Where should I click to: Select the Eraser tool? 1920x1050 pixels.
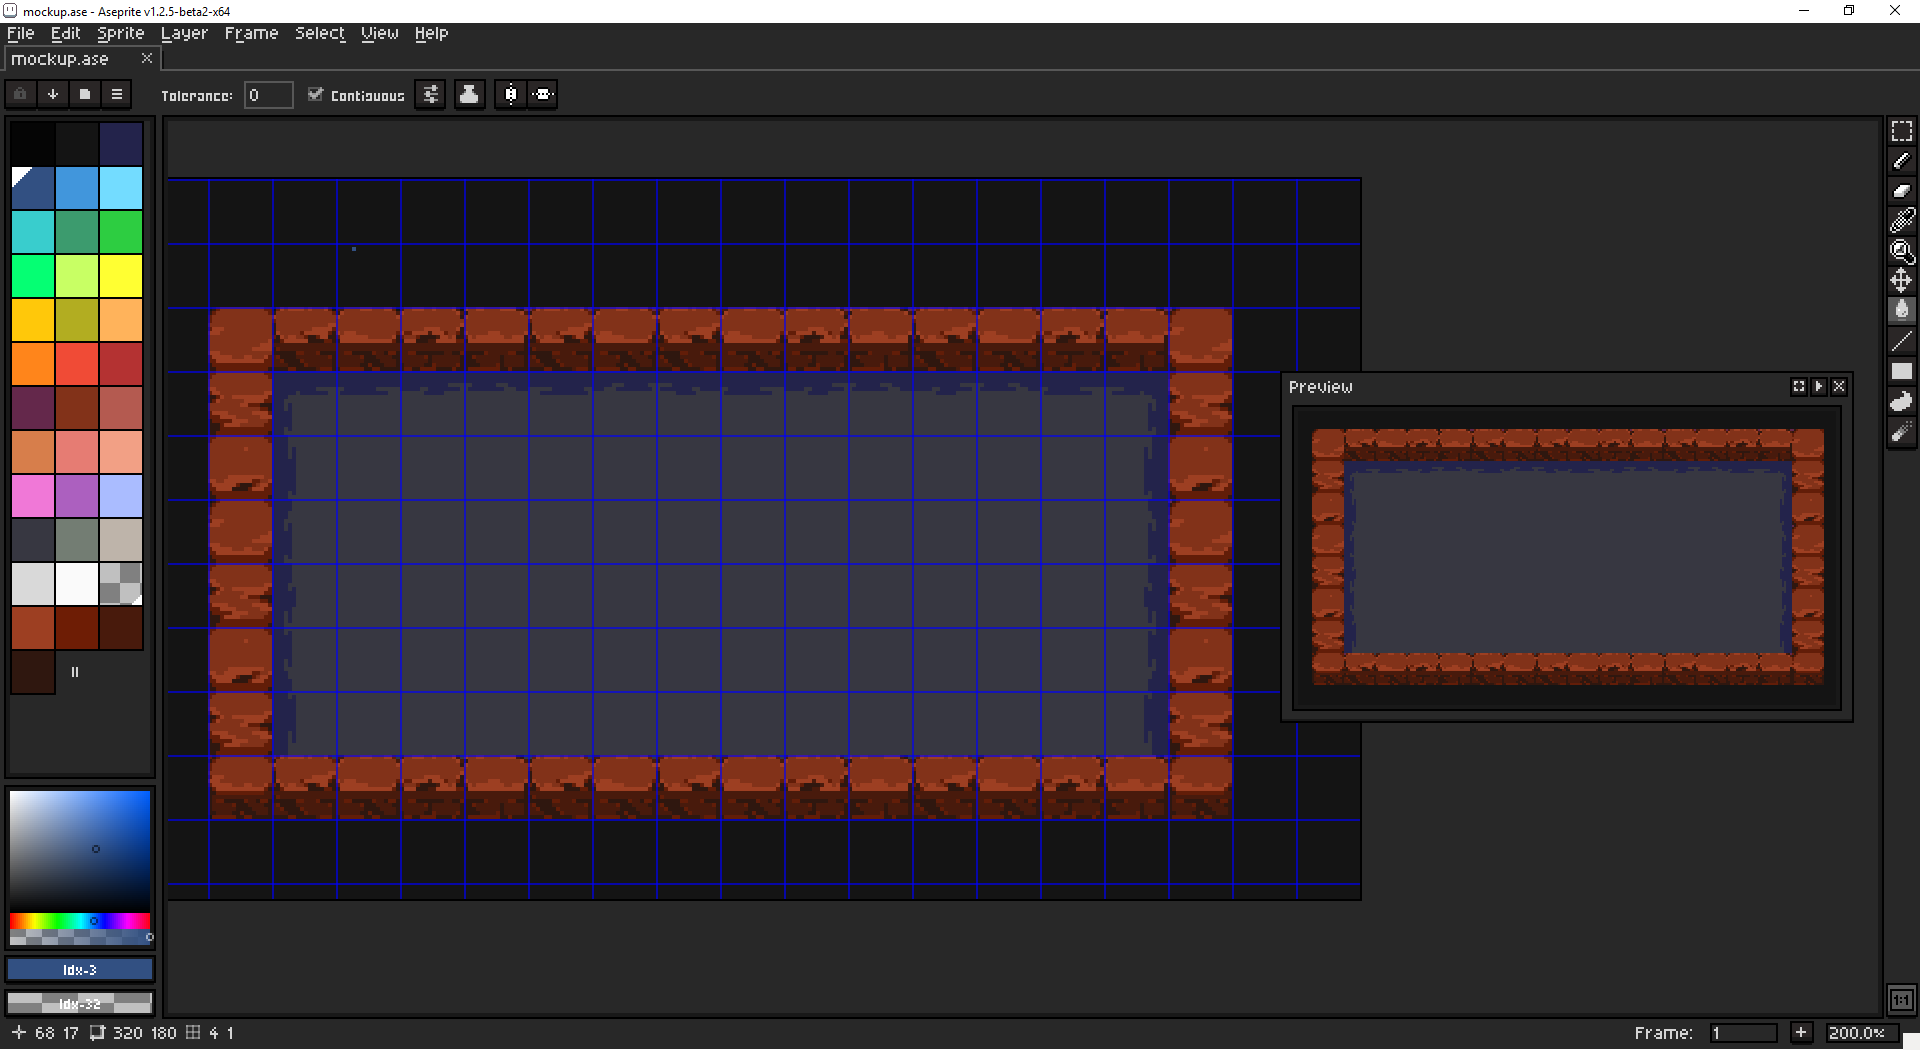point(1901,191)
